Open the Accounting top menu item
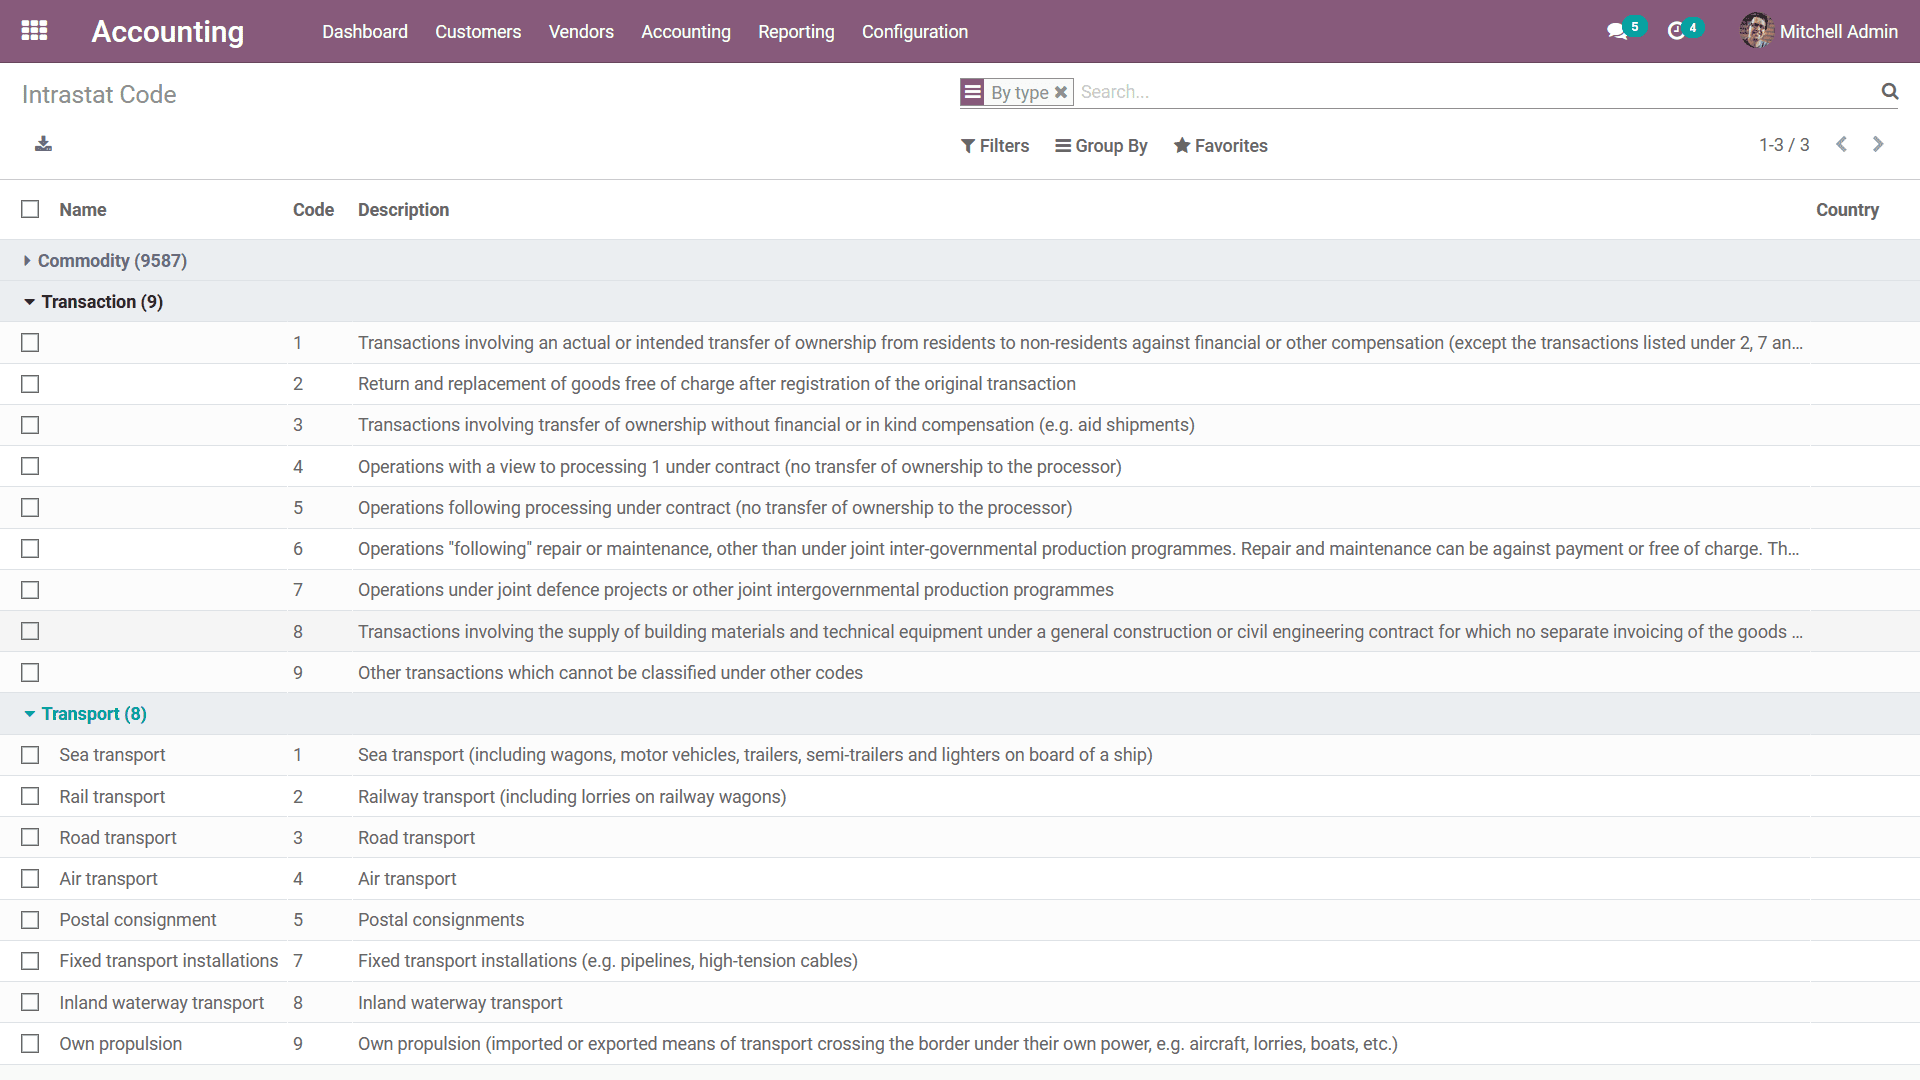 pyautogui.click(x=686, y=32)
